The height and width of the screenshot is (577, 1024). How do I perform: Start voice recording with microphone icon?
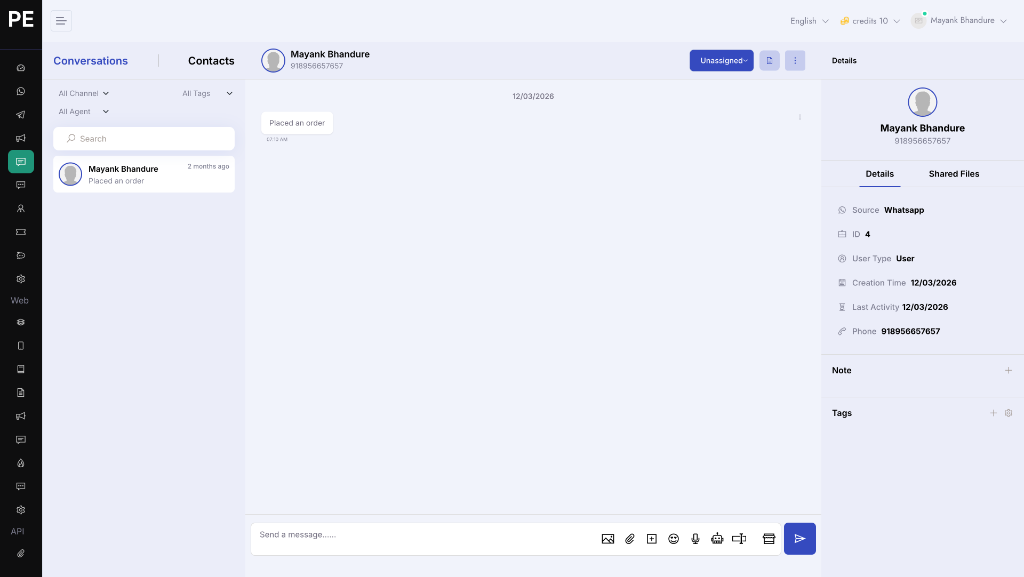click(x=695, y=538)
